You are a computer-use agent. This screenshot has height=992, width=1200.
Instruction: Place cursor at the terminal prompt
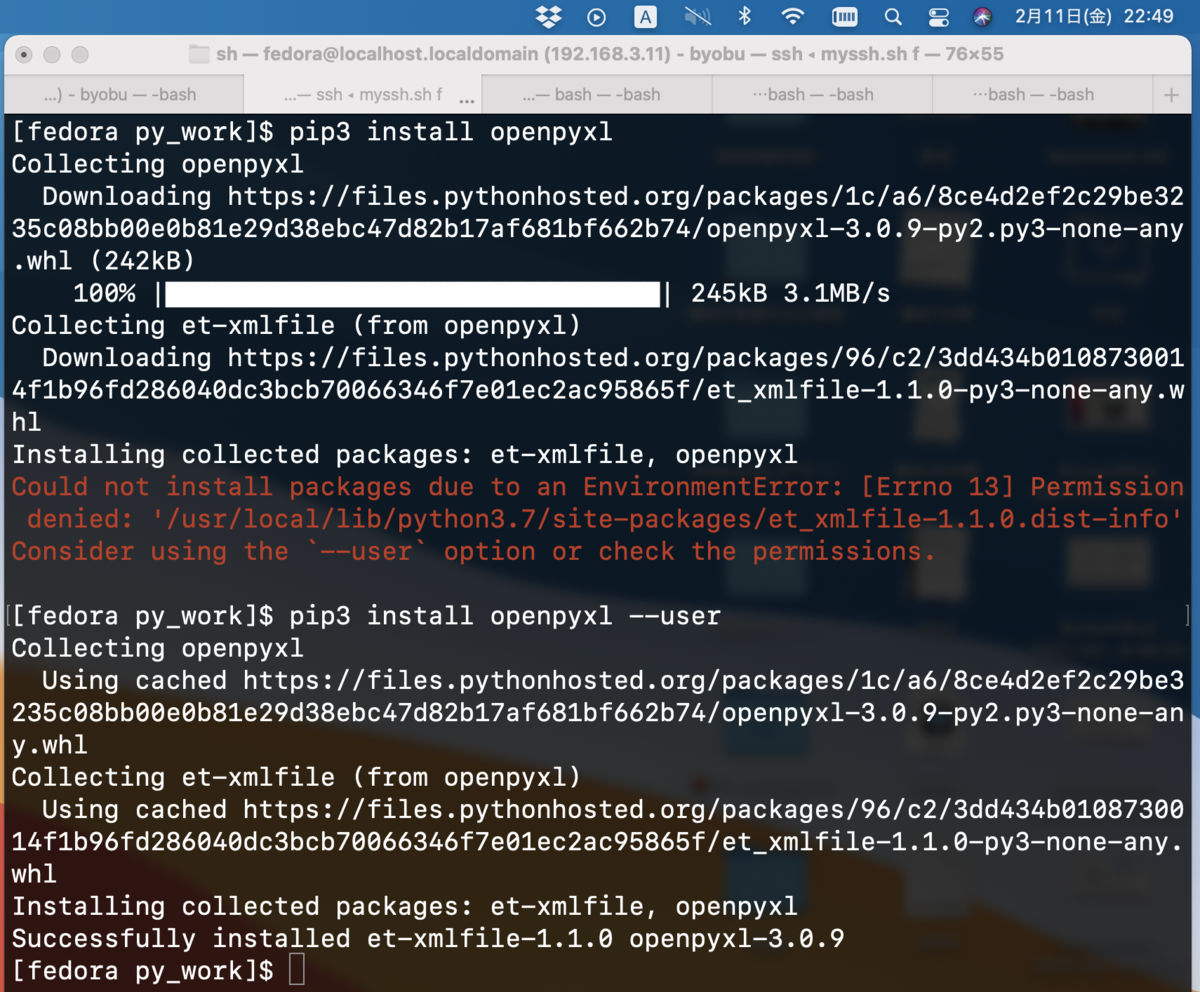[296, 970]
